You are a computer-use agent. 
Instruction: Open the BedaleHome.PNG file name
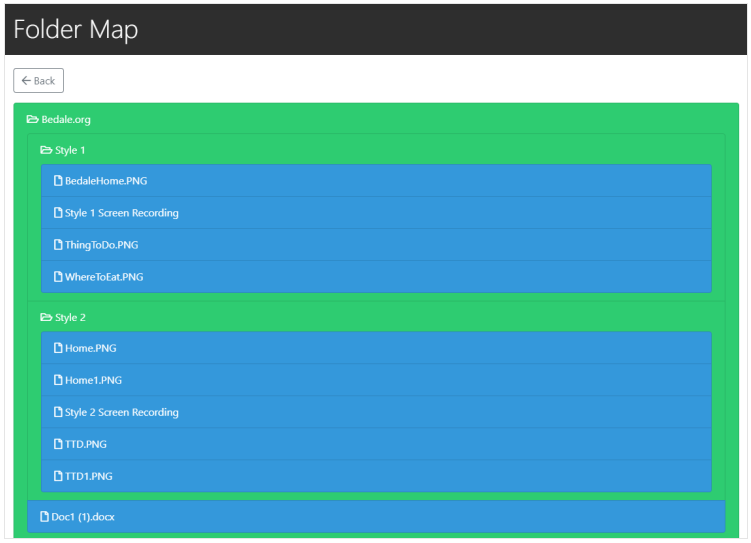click(106, 181)
